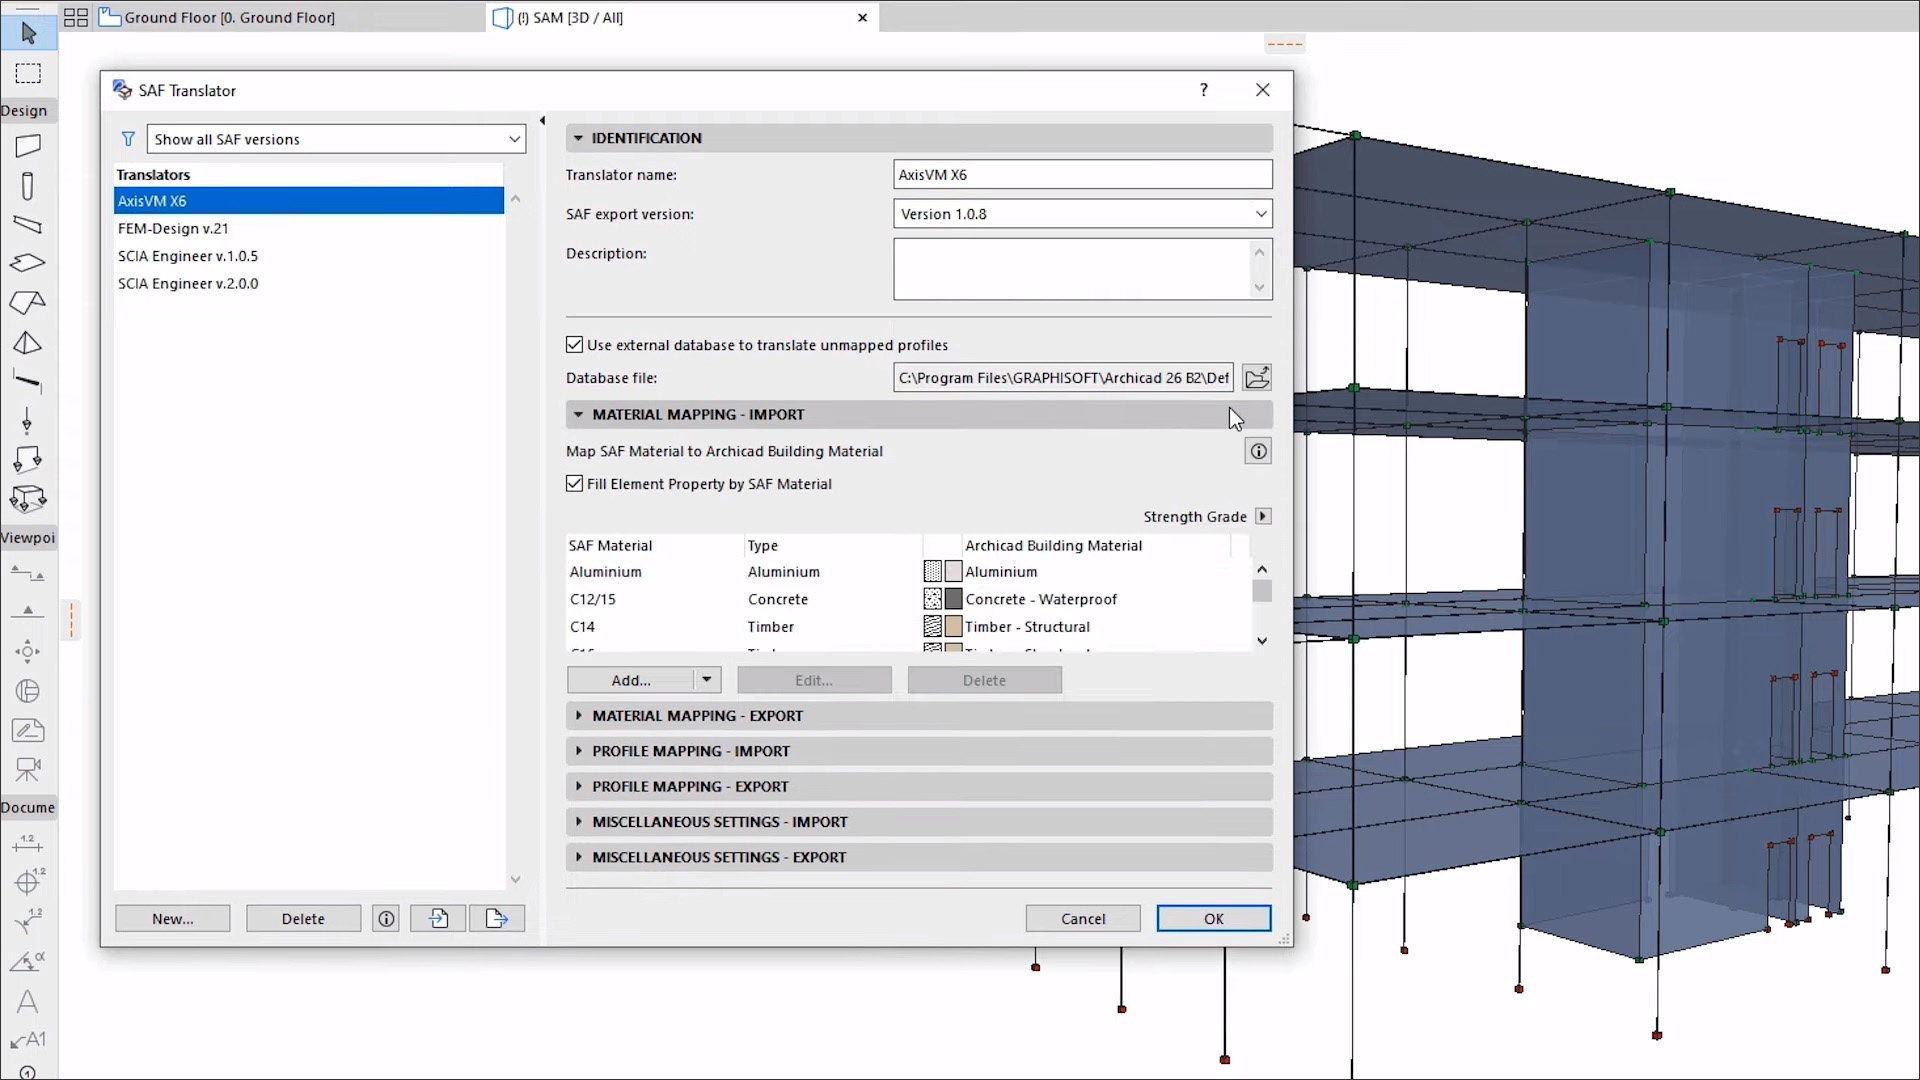Collapse translator list panel arrow
Viewport: 1920px width, 1080px height.
(x=542, y=121)
